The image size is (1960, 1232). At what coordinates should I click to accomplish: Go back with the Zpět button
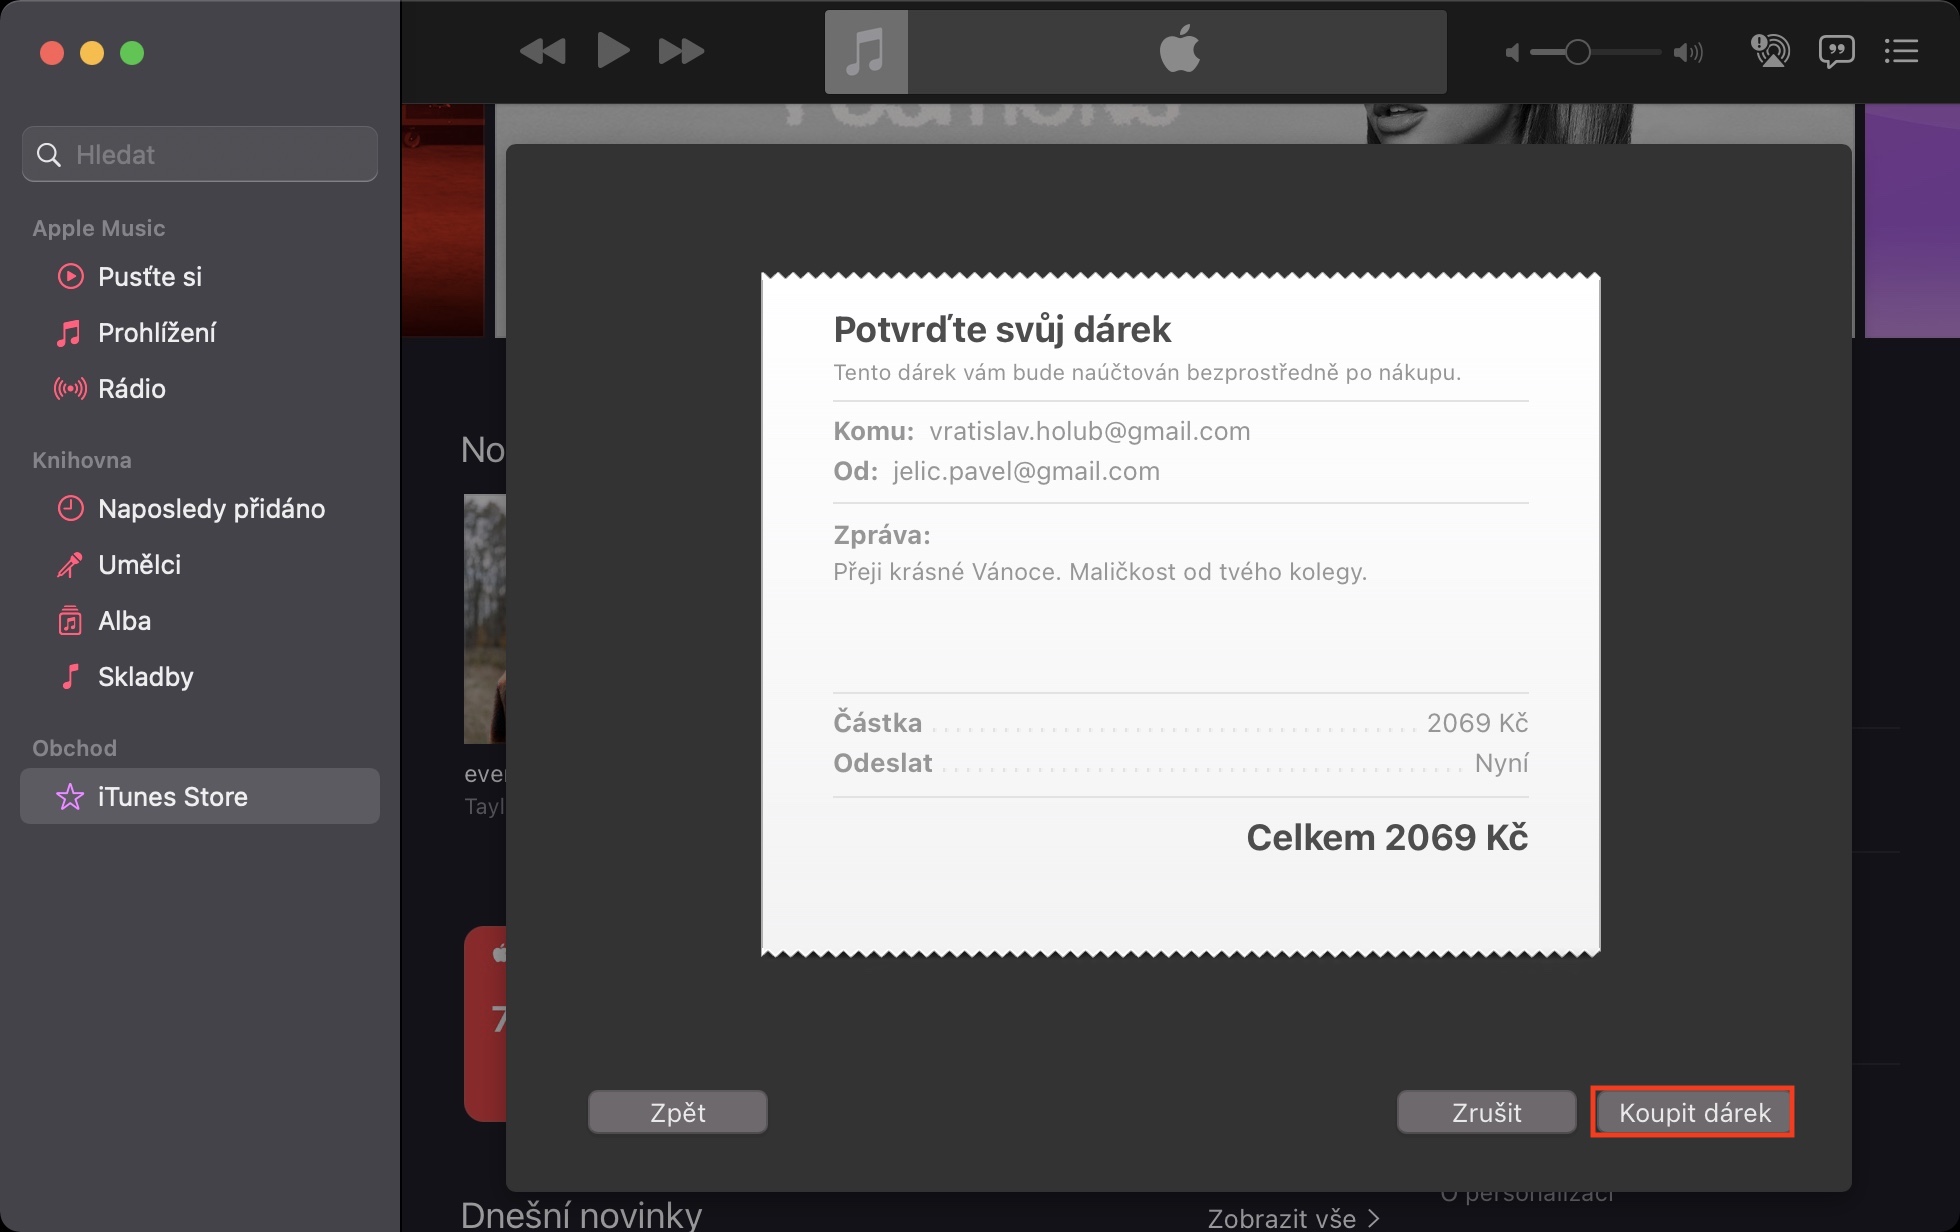[678, 1112]
